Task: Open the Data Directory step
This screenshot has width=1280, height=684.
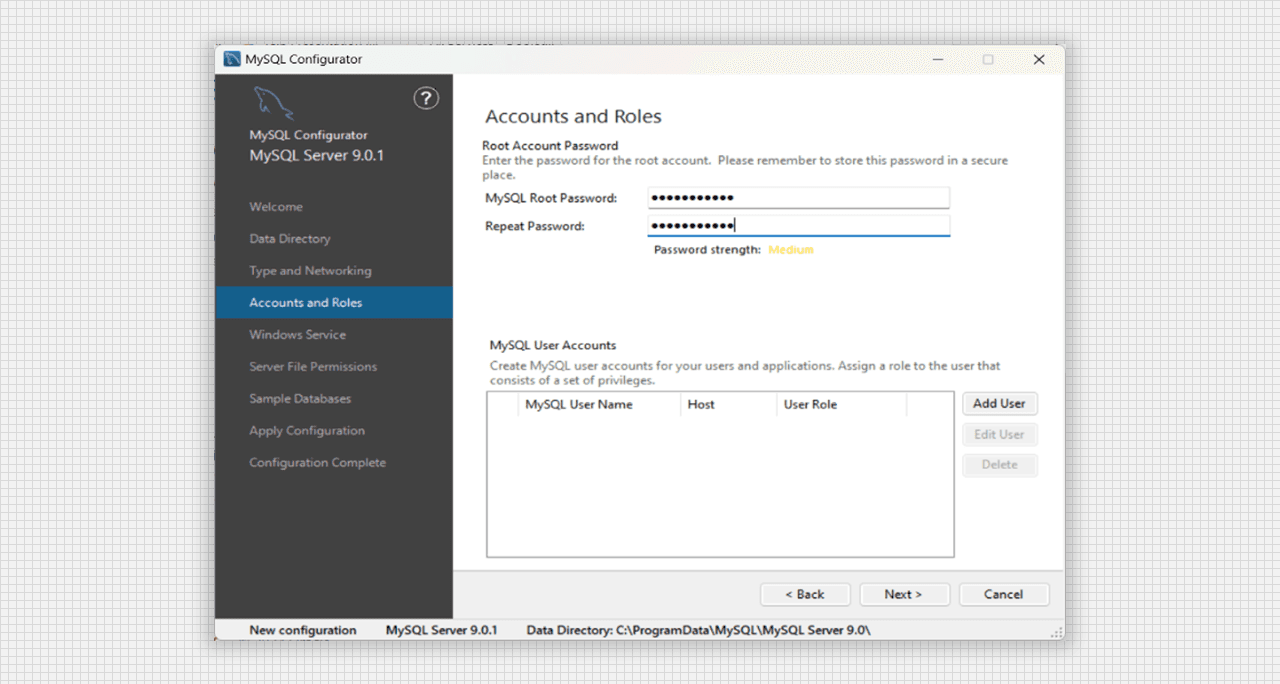Action: click(290, 239)
